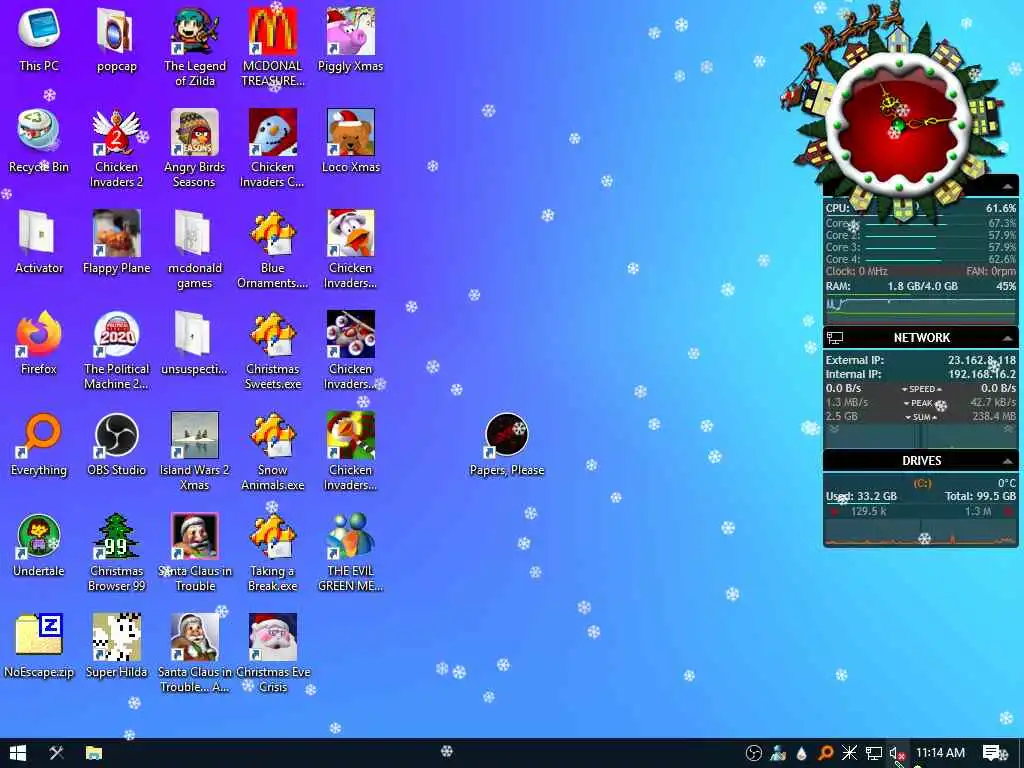Open the network tray icon
This screenshot has width=1024, height=768.
[874, 753]
